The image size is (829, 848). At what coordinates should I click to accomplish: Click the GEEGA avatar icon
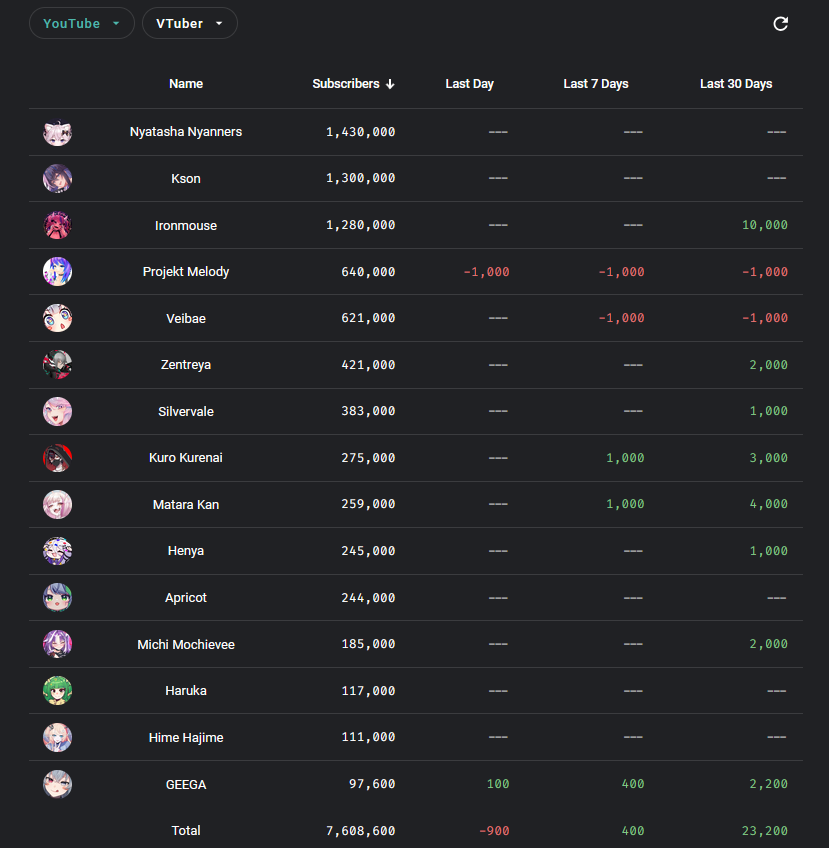[x=57, y=785]
